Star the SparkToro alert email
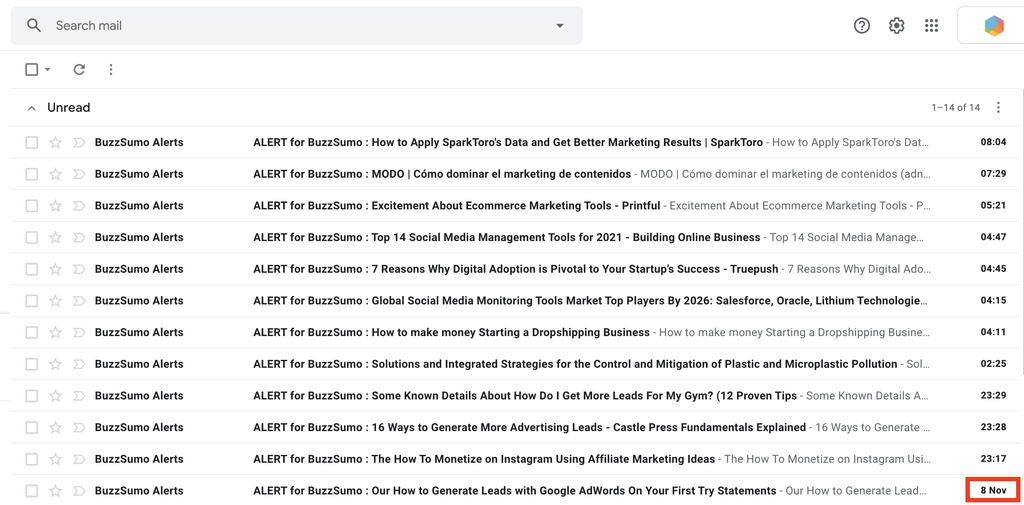 [56, 143]
